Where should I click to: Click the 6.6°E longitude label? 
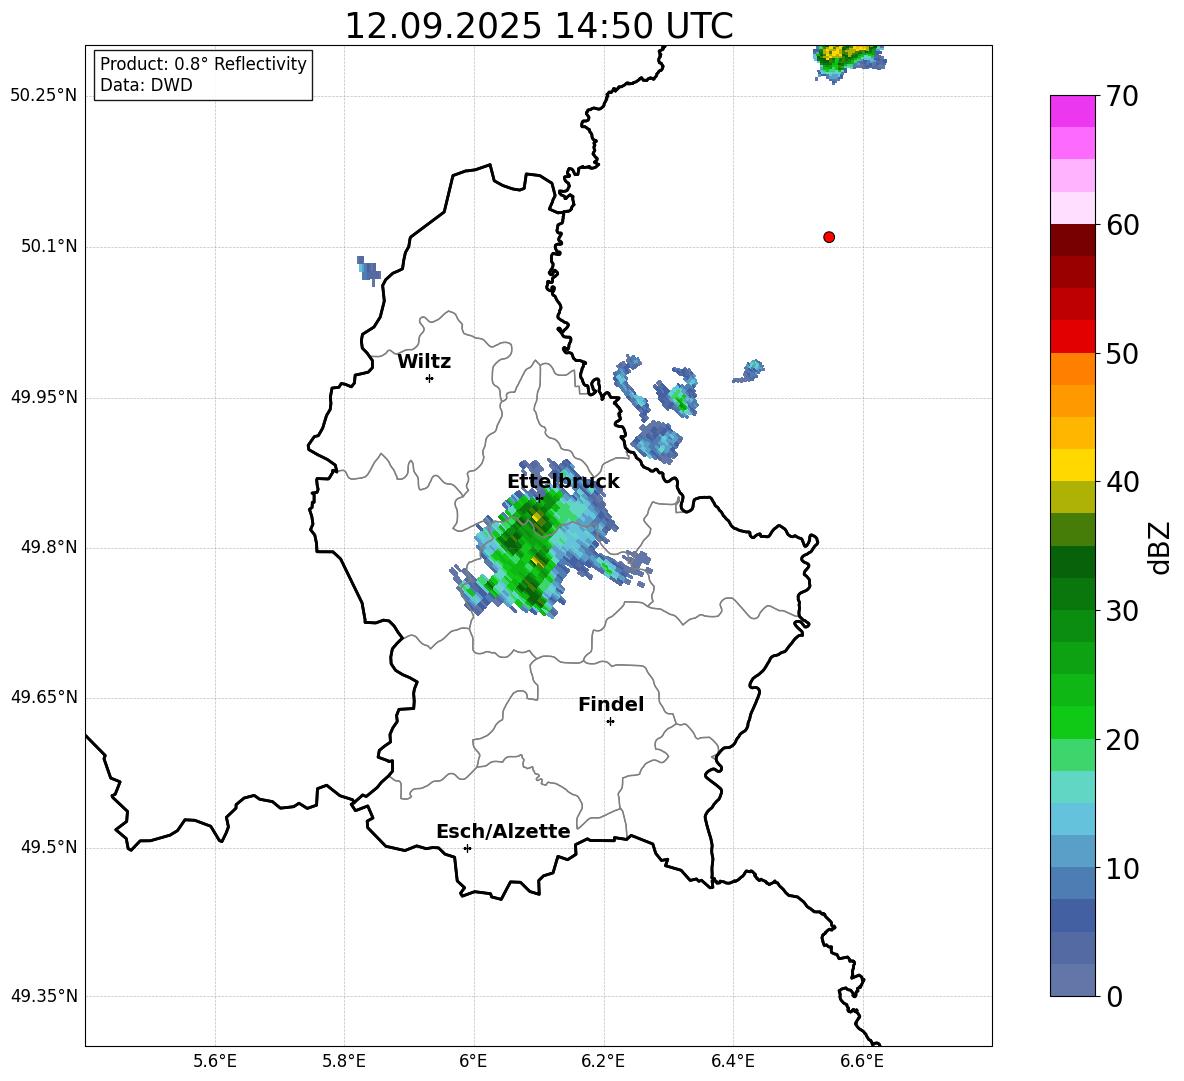862,1061
